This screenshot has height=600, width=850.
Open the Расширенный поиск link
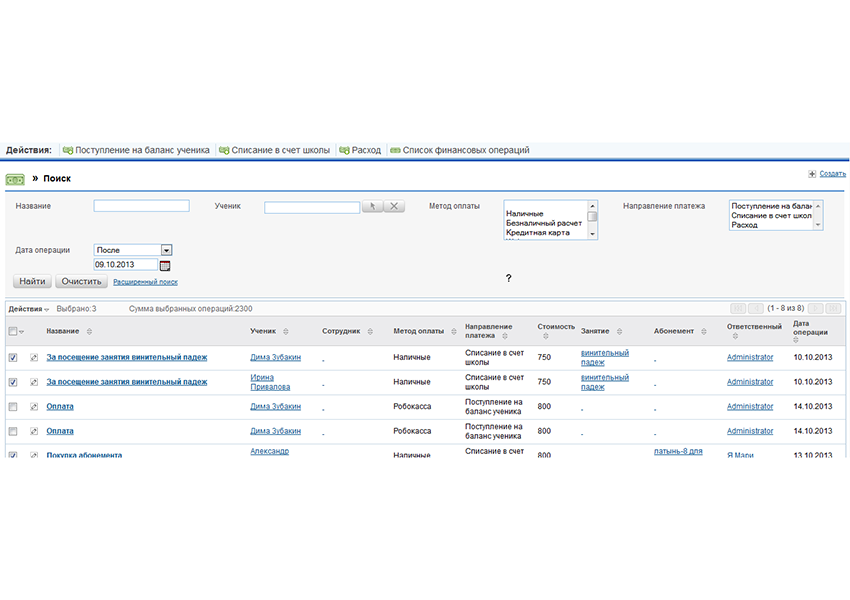(x=145, y=282)
